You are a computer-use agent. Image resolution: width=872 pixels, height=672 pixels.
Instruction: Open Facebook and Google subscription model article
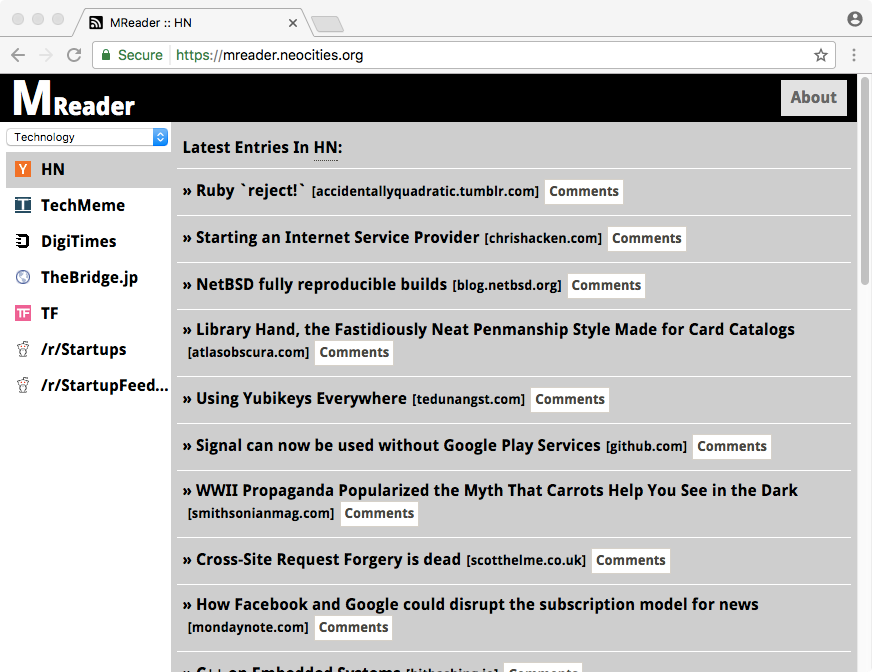477,604
